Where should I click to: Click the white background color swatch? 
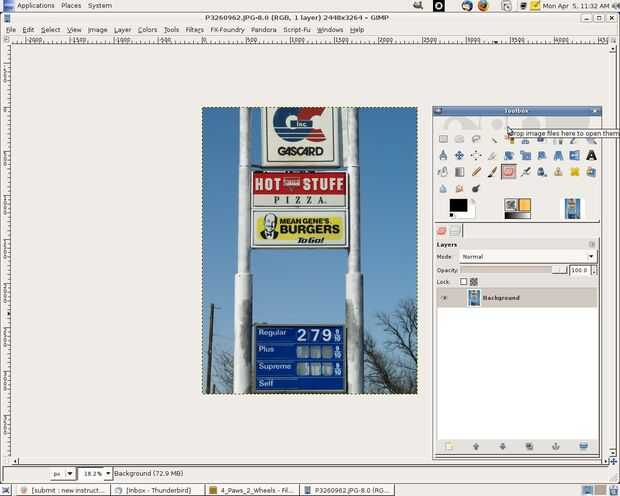[472, 213]
